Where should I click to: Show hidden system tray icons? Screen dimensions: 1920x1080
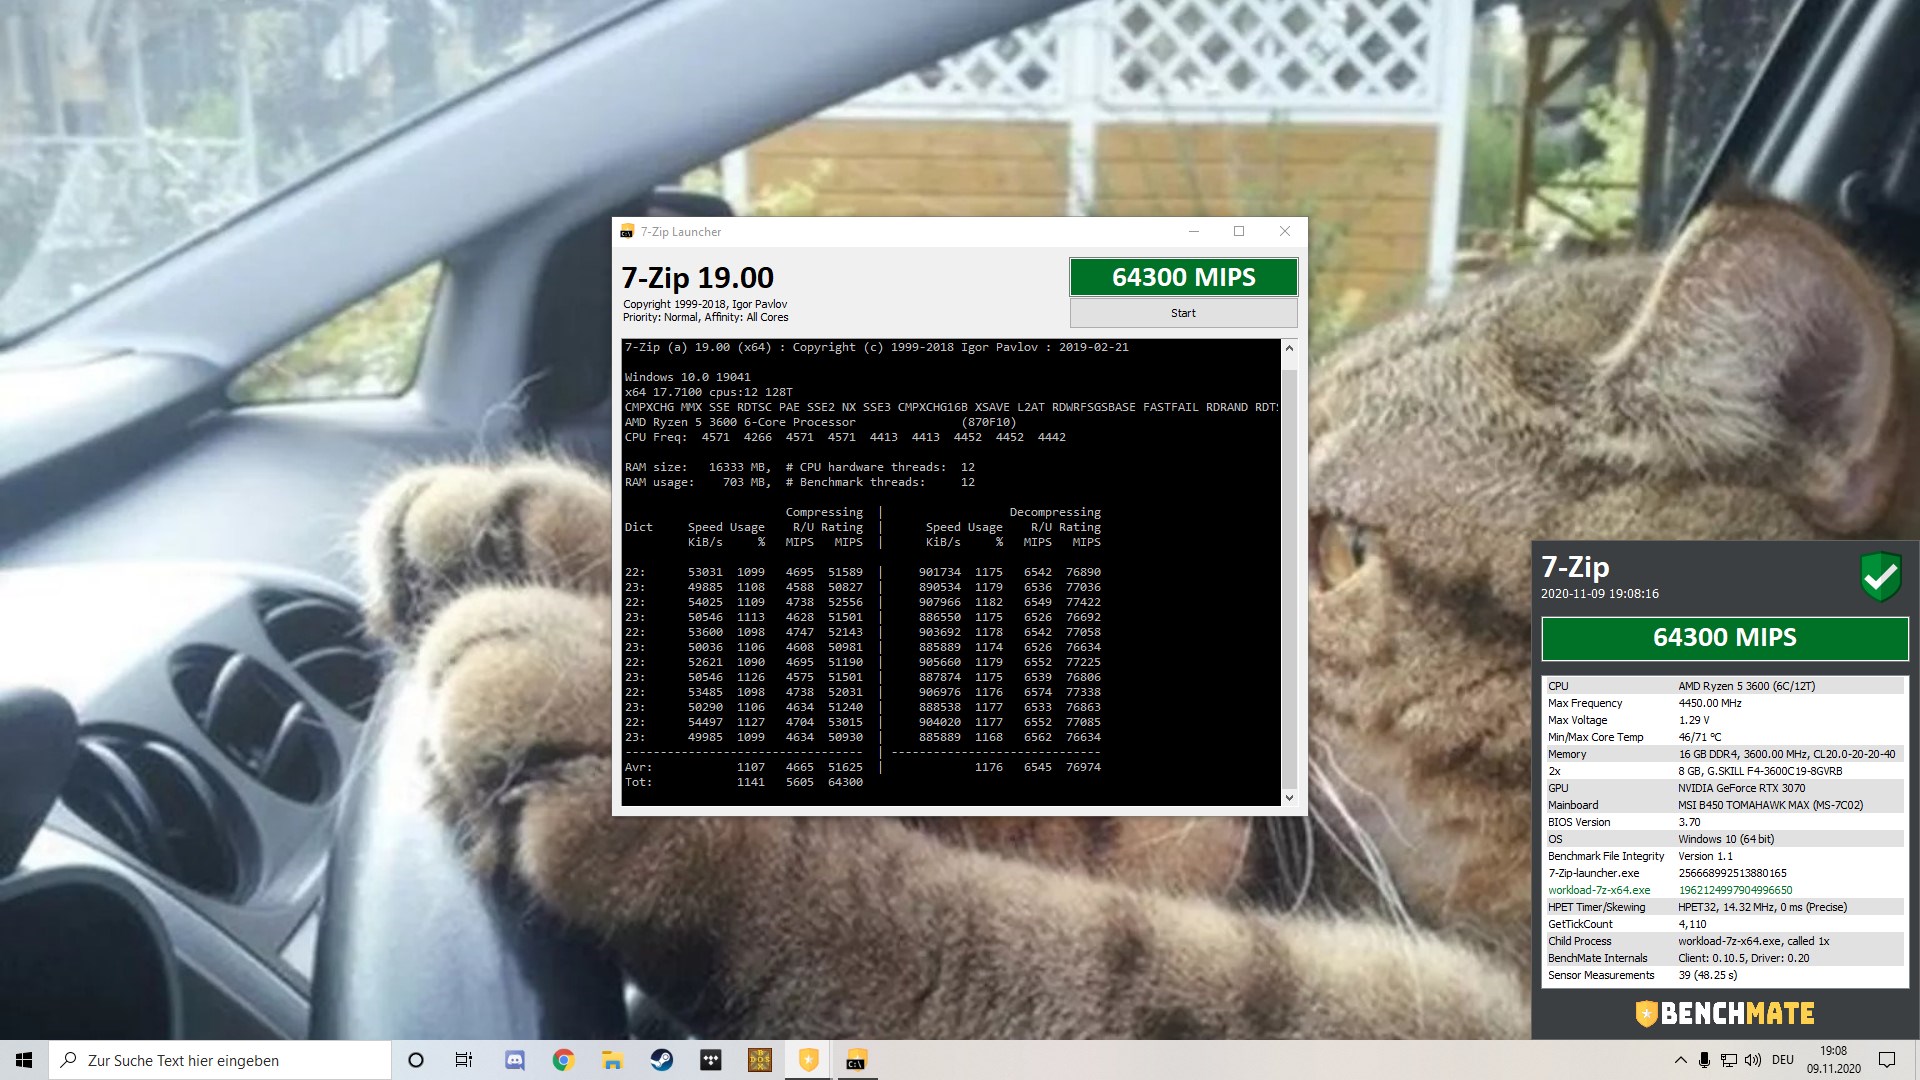tap(1680, 1060)
